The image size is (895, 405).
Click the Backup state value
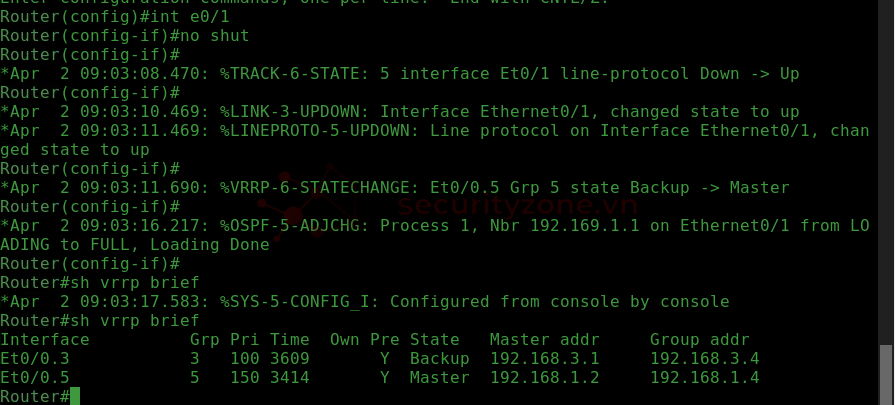[x=440, y=359]
